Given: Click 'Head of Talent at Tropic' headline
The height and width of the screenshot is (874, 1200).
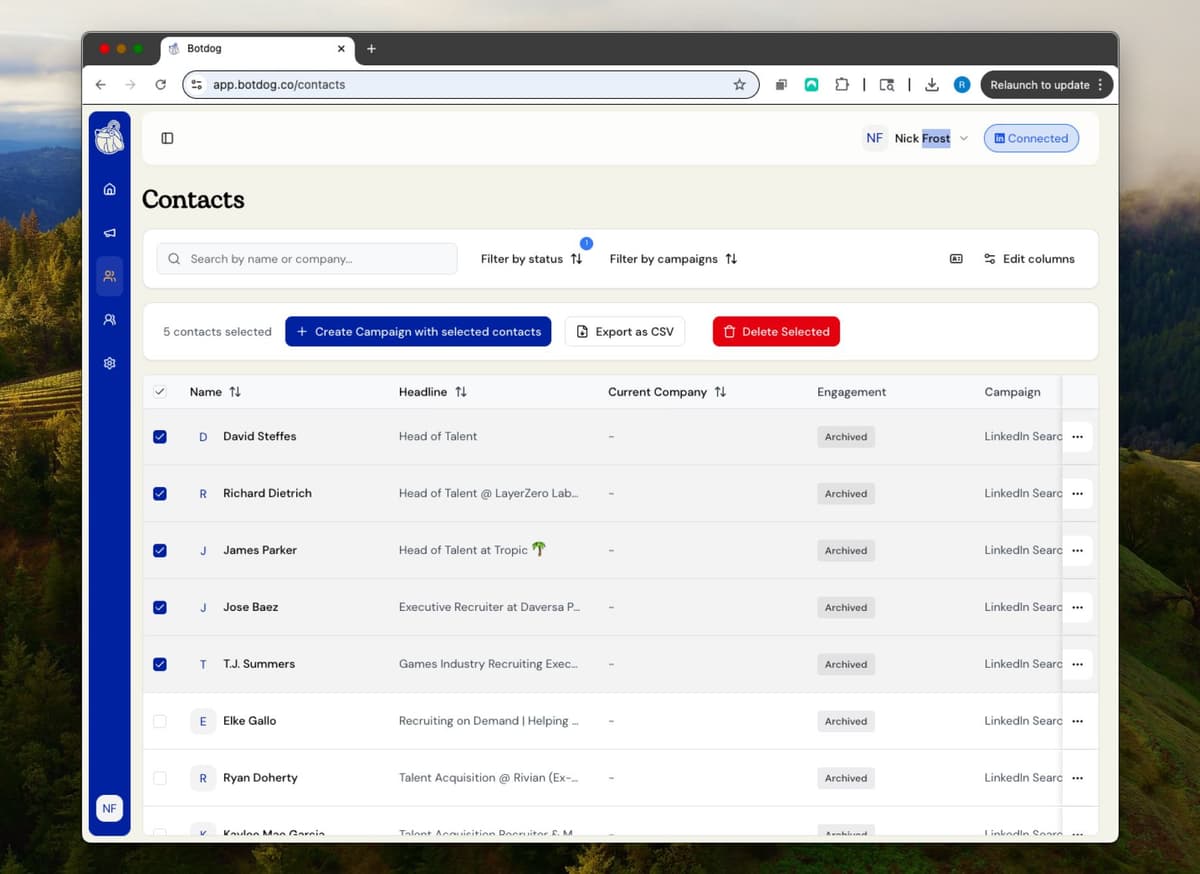Looking at the screenshot, I should point(472,550).
